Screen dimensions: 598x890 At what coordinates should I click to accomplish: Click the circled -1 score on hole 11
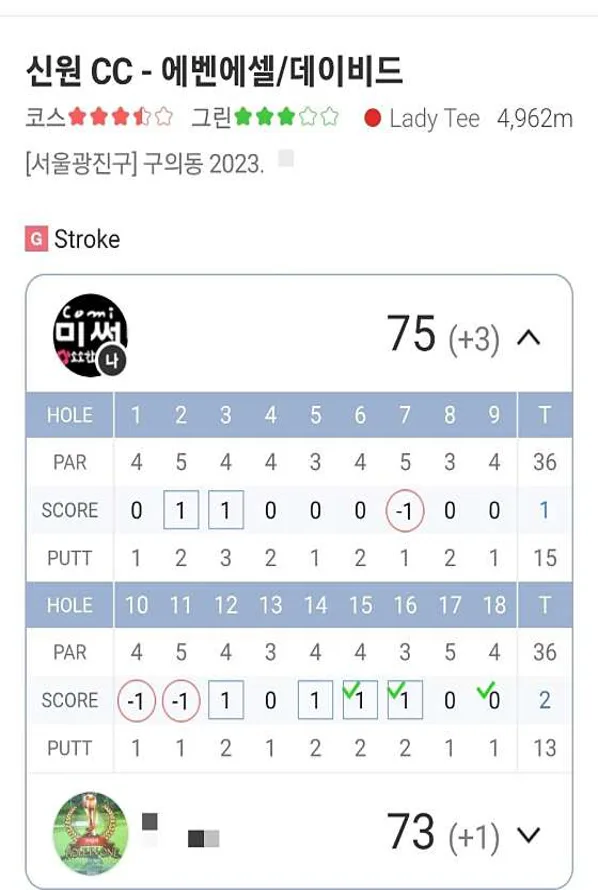click(180, 700)
